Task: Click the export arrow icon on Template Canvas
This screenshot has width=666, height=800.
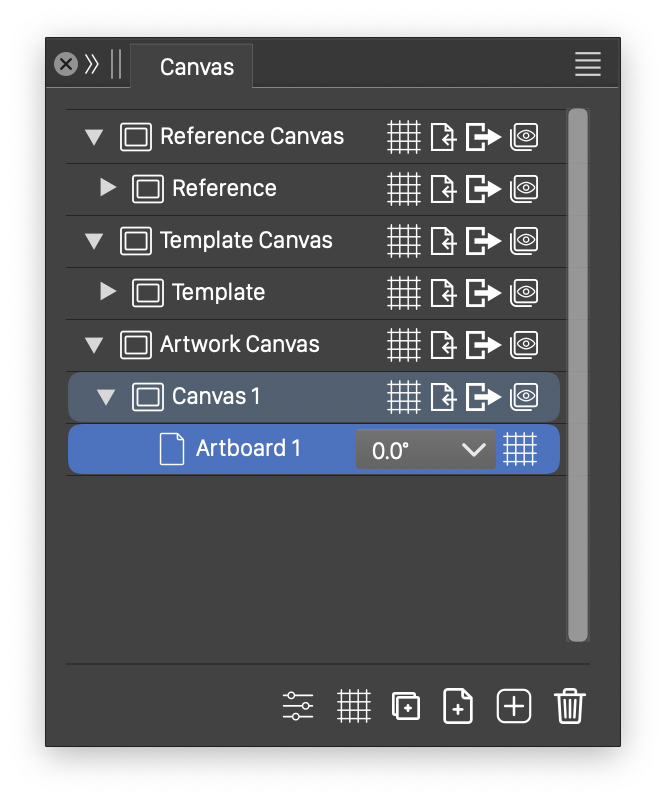Action: (483, 241)
